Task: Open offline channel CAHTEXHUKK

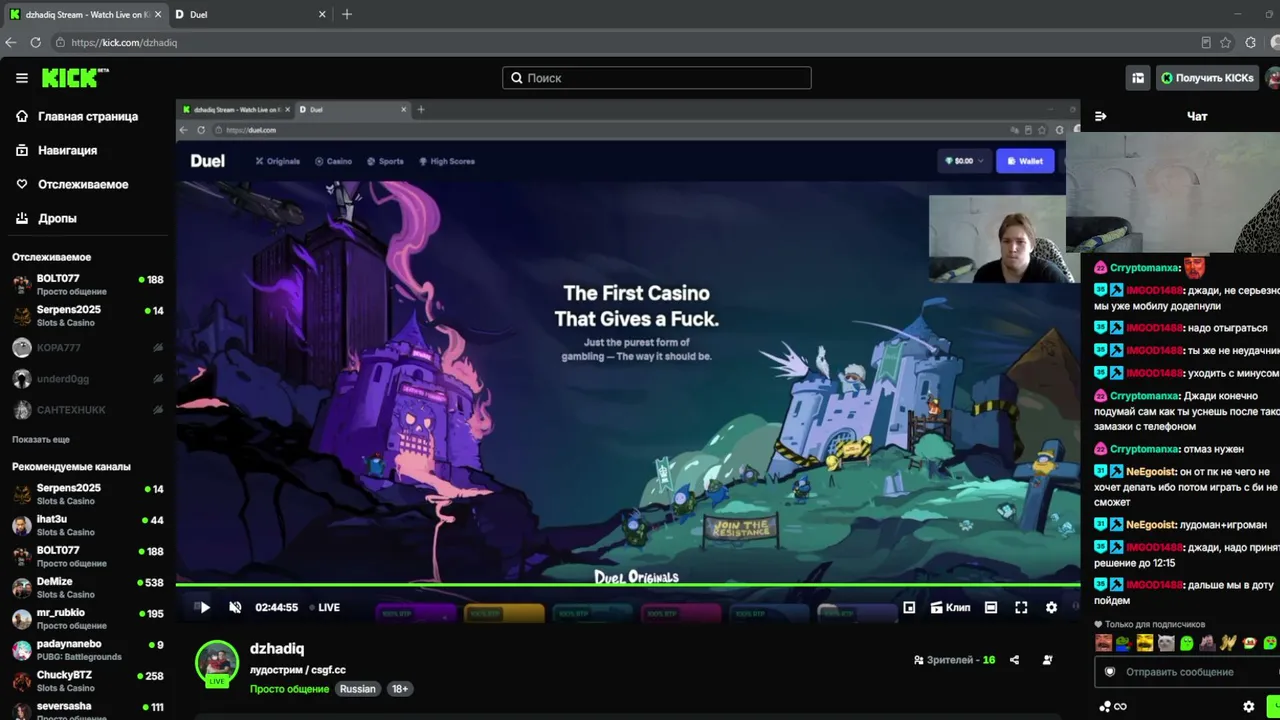Action: point(87,410)
